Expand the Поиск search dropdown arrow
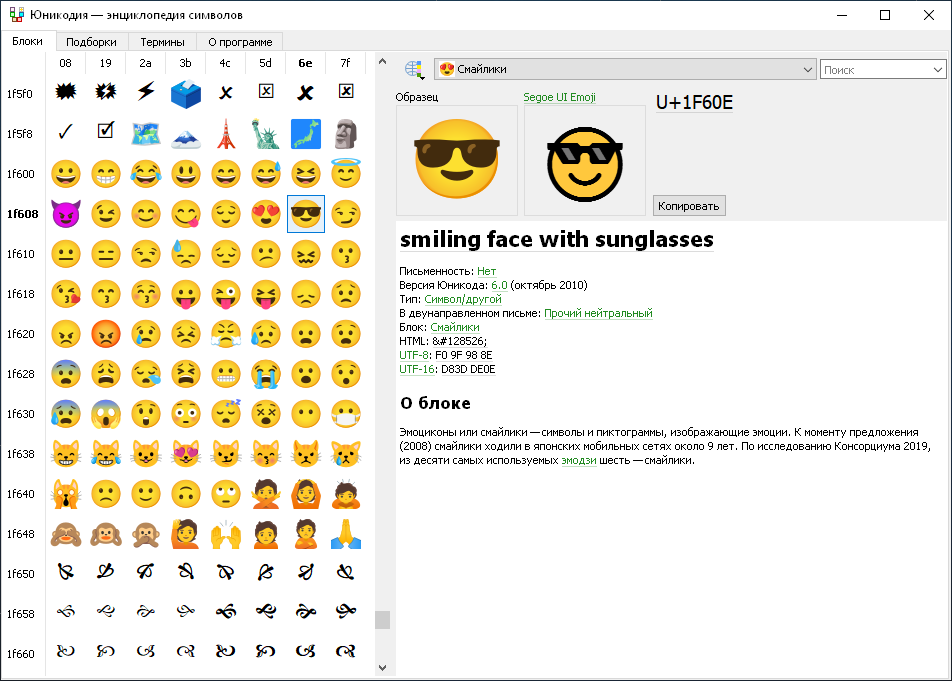 click(x=938, y=70)
